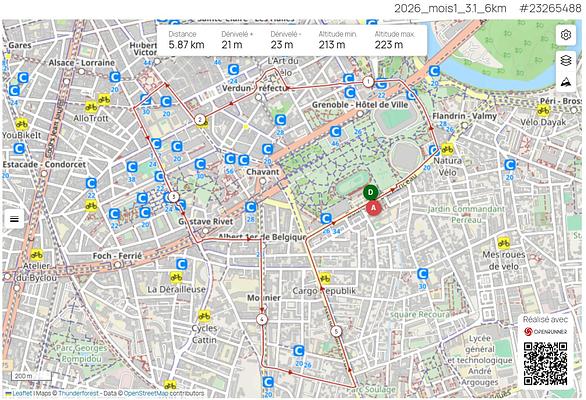This screenshot has height=400, width=586.
Task: Select kilometer marker 2 on the route
Action: (x=200, y=120)
